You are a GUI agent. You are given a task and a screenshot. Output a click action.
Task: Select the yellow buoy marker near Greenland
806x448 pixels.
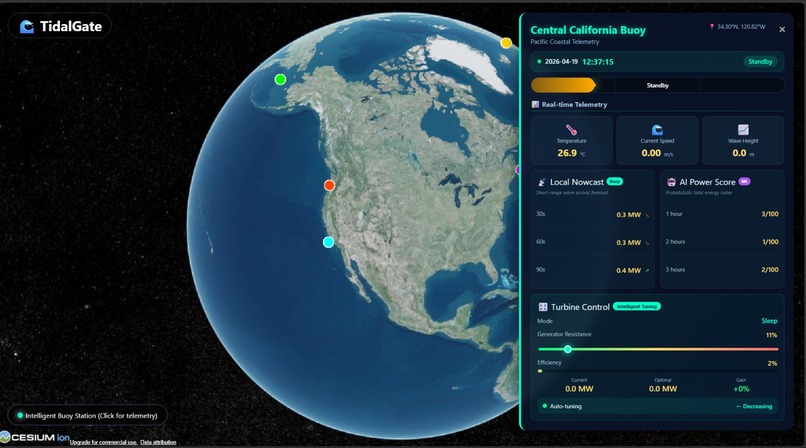tap(506, 43)
